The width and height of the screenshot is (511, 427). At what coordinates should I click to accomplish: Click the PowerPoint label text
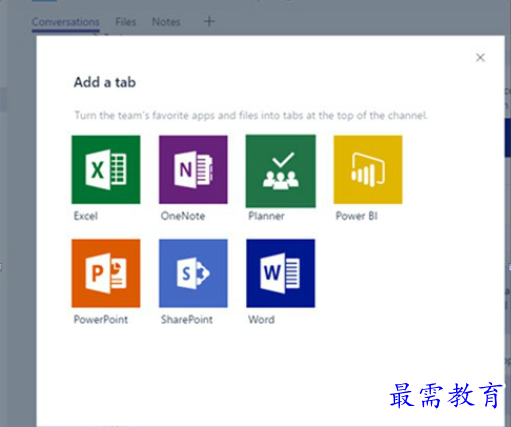pyautogui.click(x=101, y=319)
